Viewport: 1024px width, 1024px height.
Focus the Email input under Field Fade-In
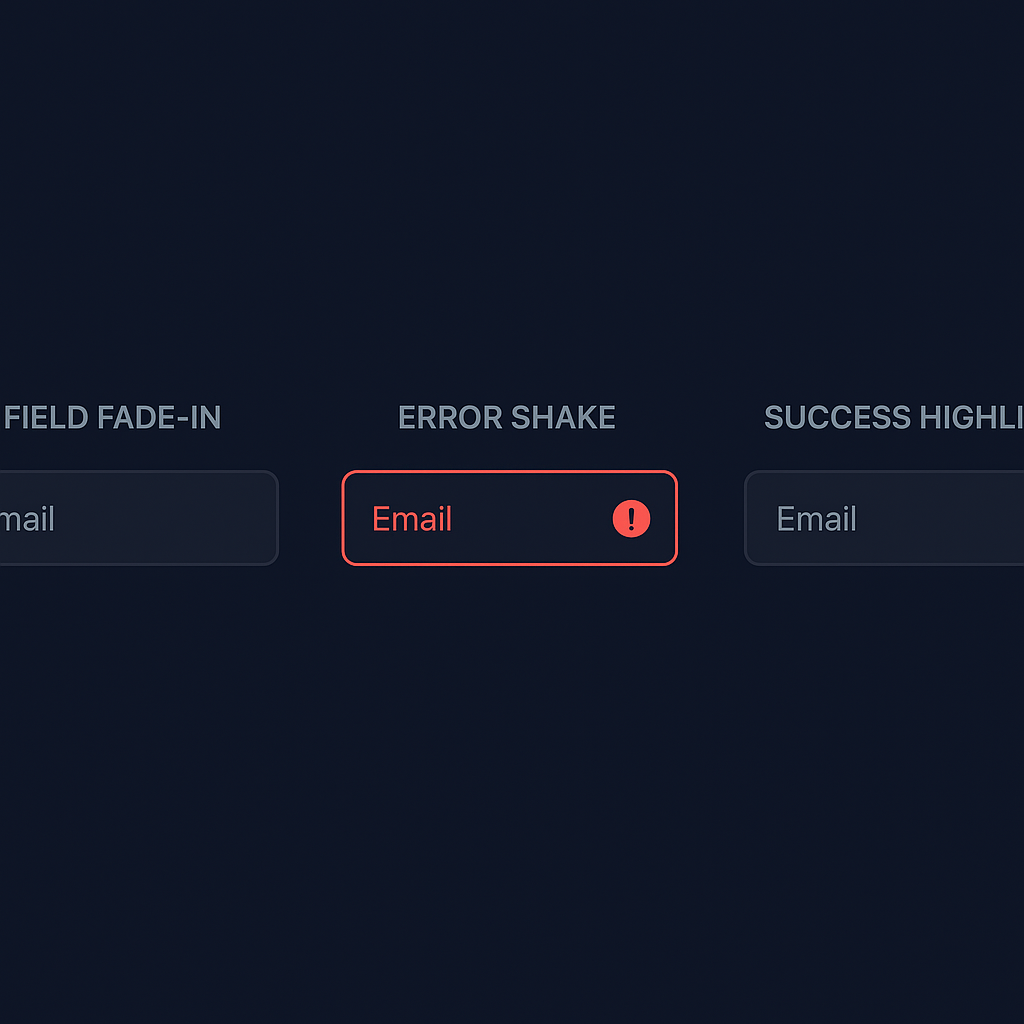[138, 518]
